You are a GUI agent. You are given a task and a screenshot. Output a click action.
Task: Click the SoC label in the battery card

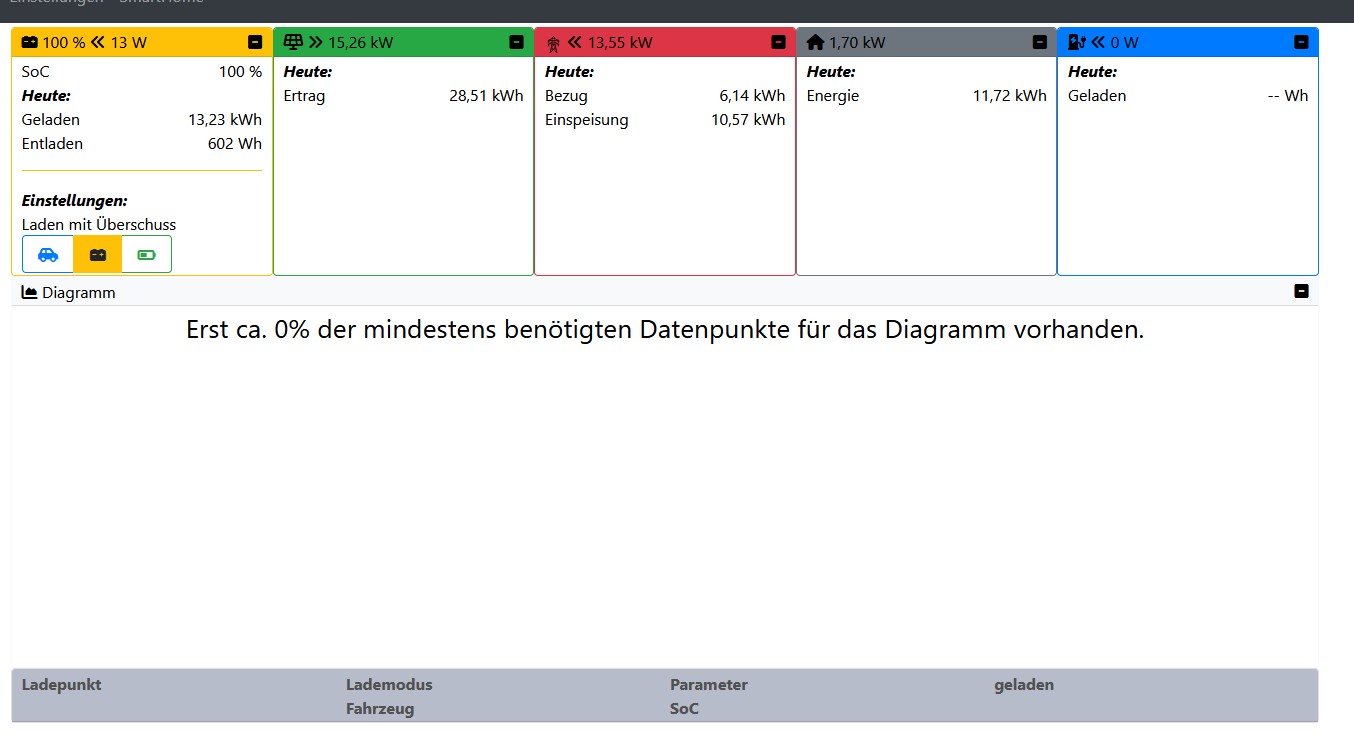[x=36, y=72]
